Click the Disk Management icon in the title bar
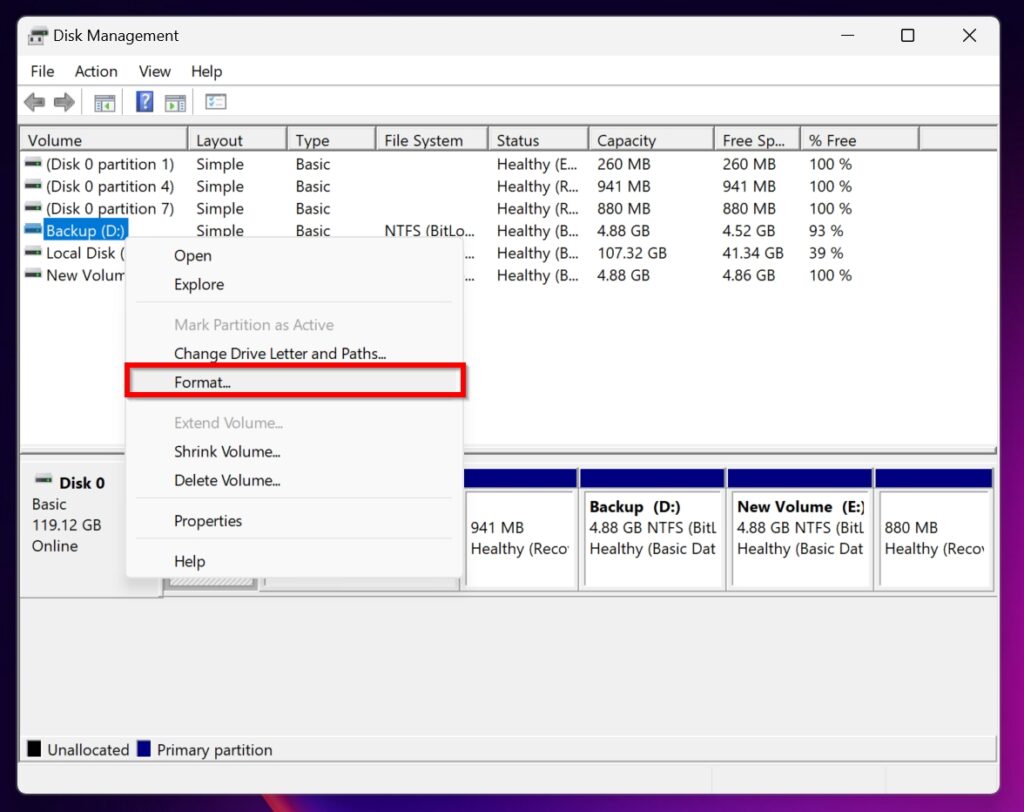This screenshot has height=812, width=1024. coord(37,35)
